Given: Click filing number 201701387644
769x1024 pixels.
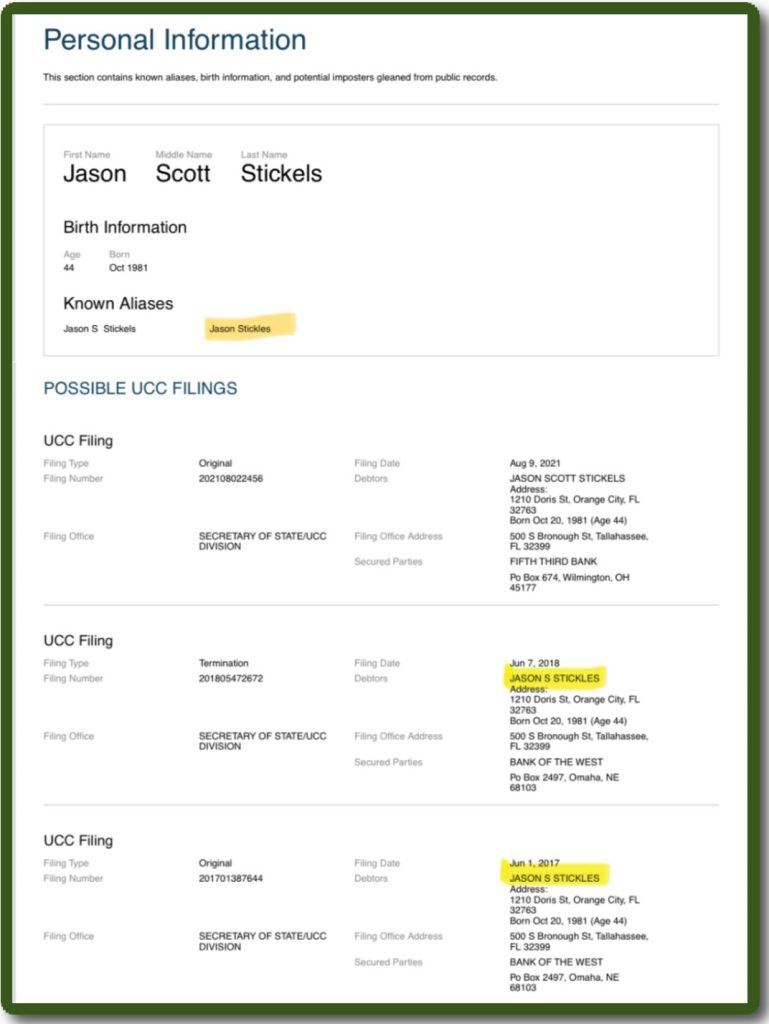Looking at the screenshot, I should click(x=231, y=878).
